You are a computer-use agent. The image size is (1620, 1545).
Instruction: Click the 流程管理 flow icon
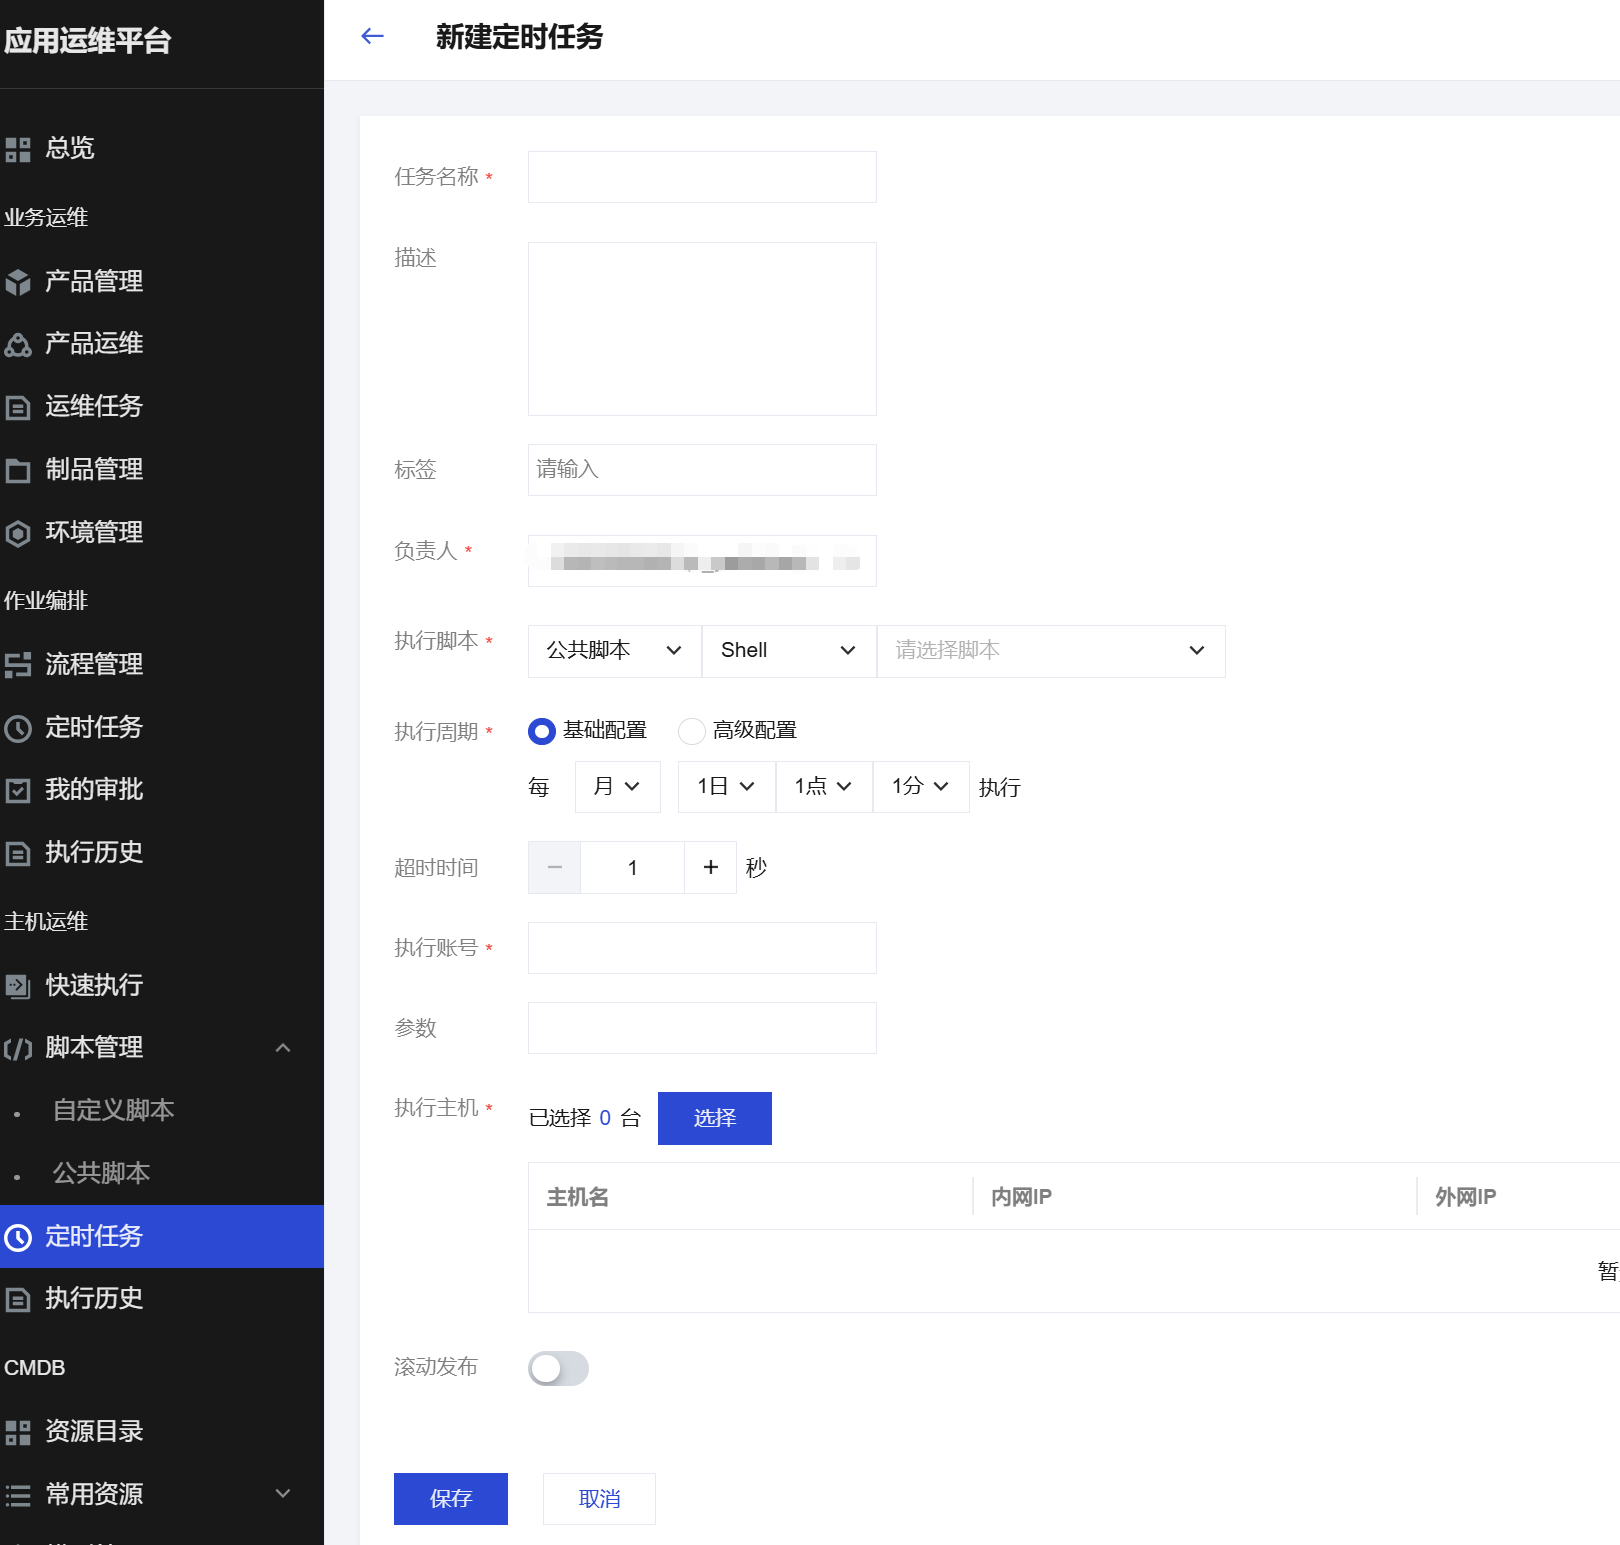click(18, 665)
